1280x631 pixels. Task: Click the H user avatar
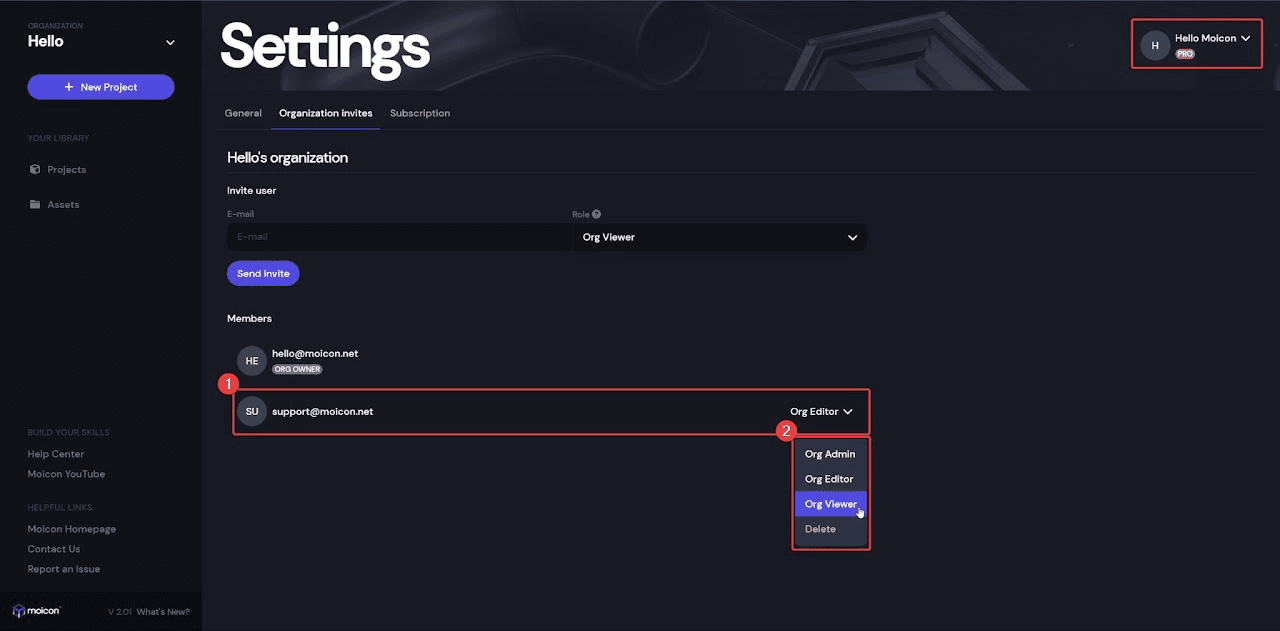[x=1155, y=45]
